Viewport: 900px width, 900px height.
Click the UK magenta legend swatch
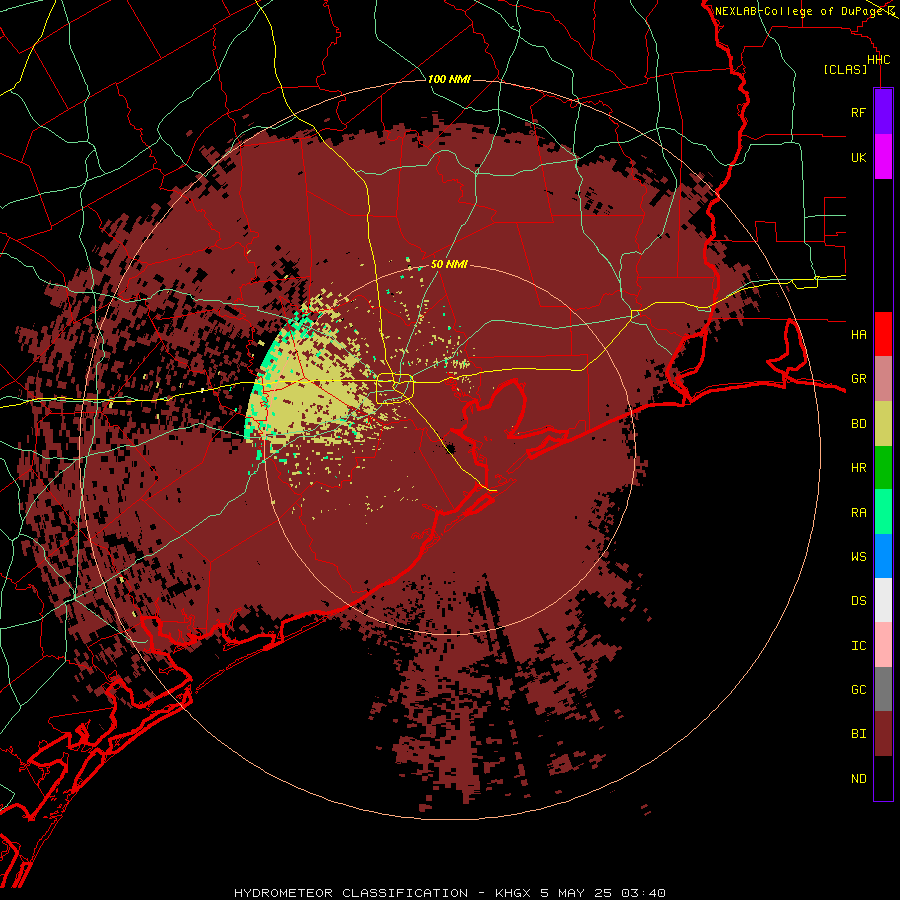point(883,157)
